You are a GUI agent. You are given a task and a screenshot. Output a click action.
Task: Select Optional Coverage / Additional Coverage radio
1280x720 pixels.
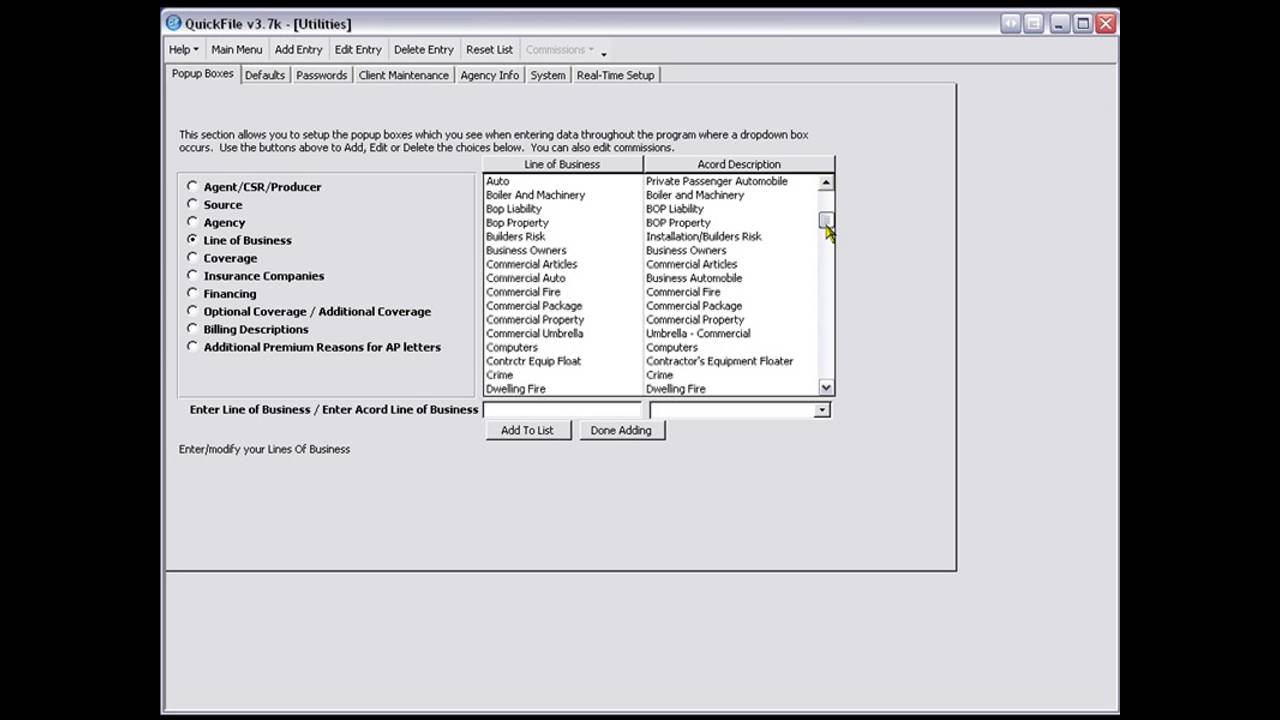(192, 311)
